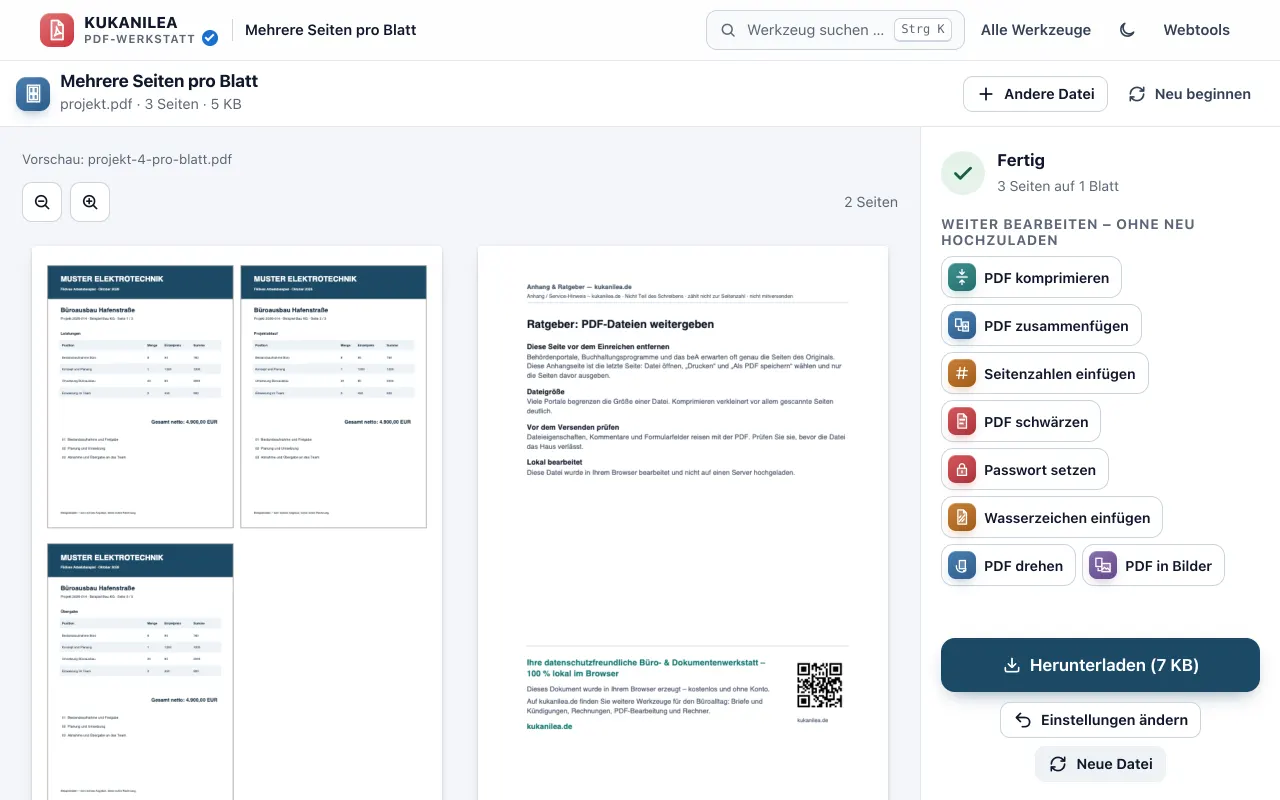Open the Seitenzahlen einfügen tool
Image resolution: width=1280 pixels, height=800 pixels.
pos(1045,374)
